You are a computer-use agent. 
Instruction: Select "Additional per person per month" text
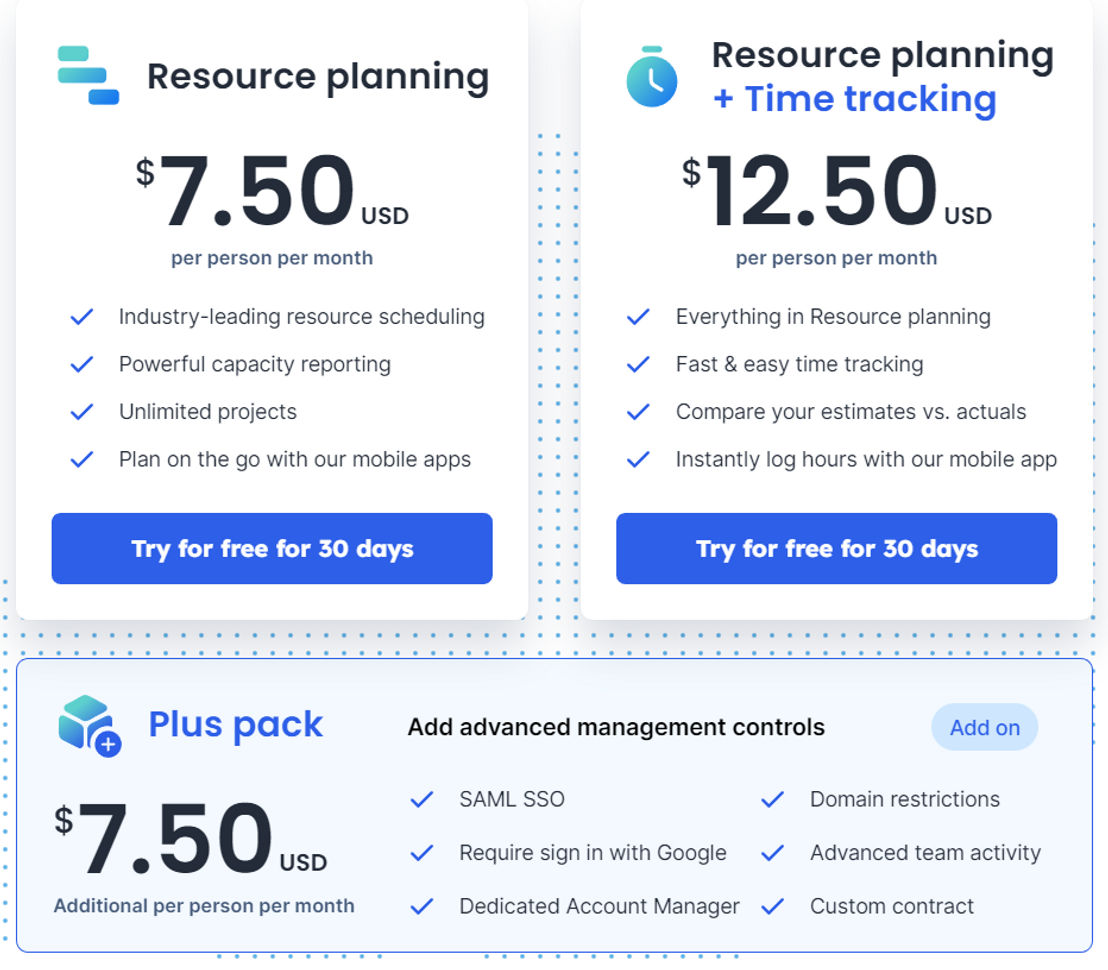point(204,906)
